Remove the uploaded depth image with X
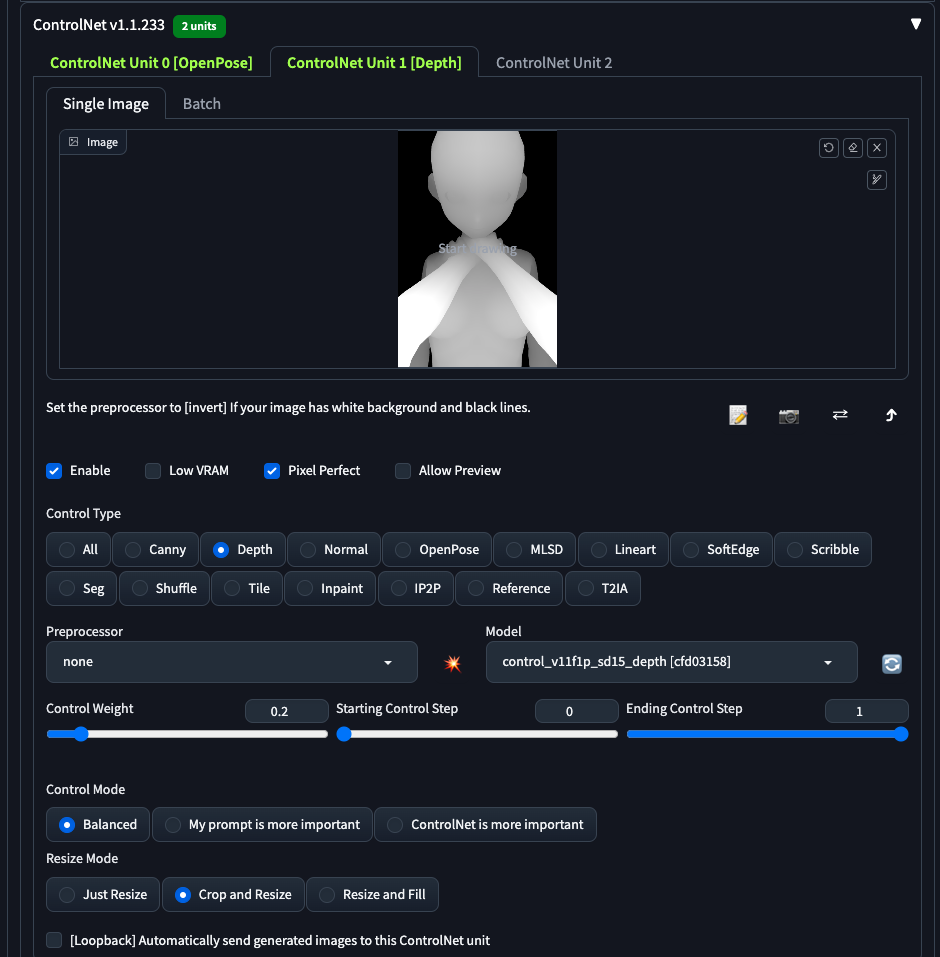The image size is (940, 957). coord(877,148)
